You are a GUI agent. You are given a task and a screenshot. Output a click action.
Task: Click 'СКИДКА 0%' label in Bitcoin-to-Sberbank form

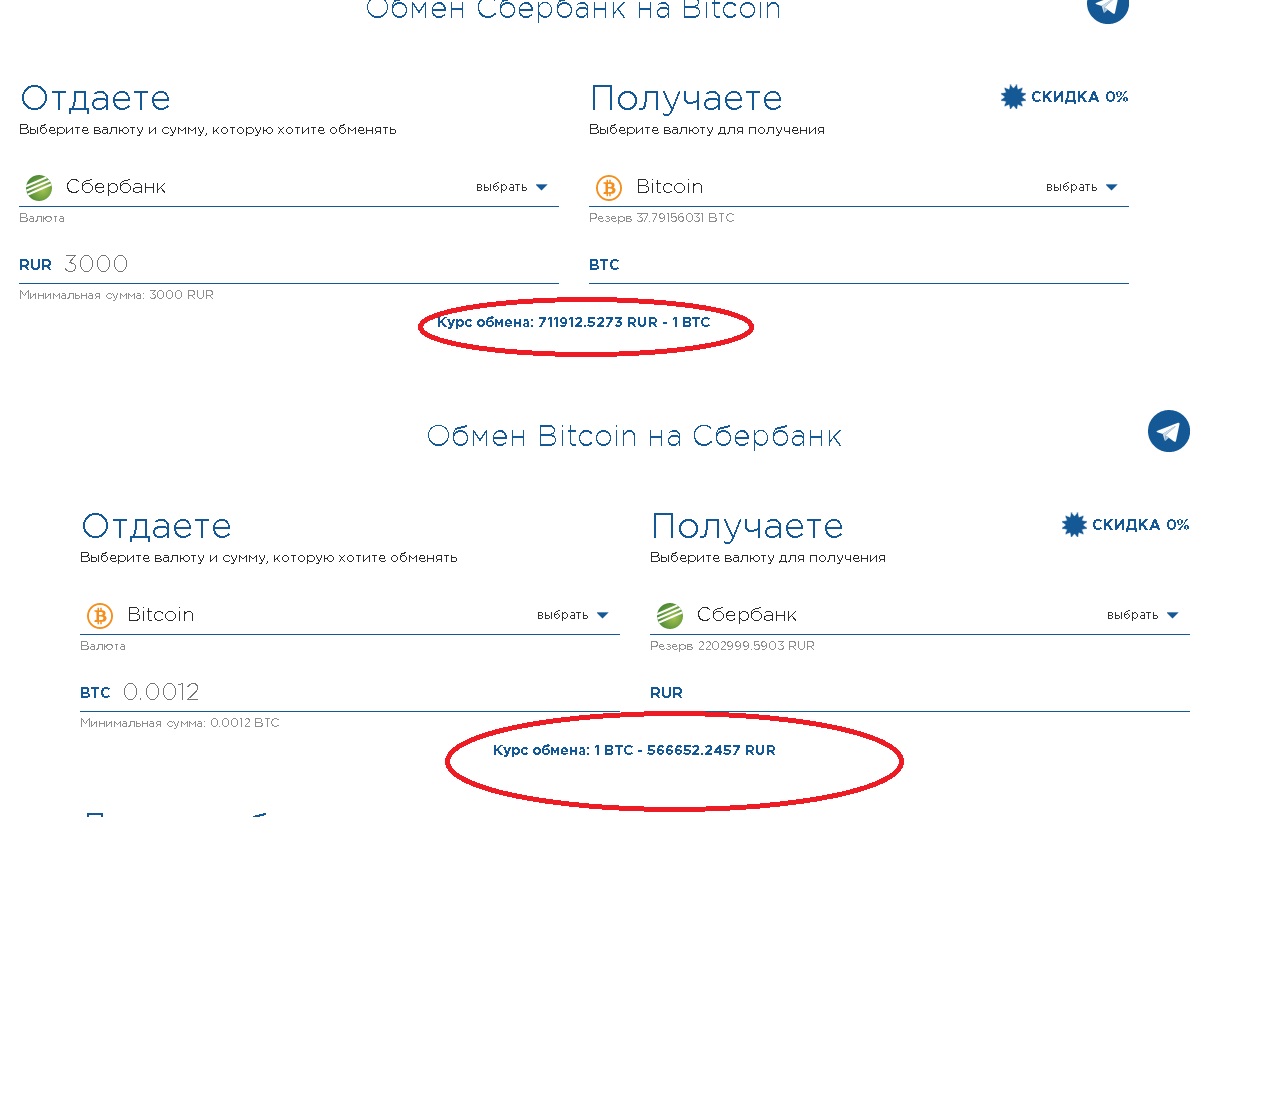(1141, 525)
